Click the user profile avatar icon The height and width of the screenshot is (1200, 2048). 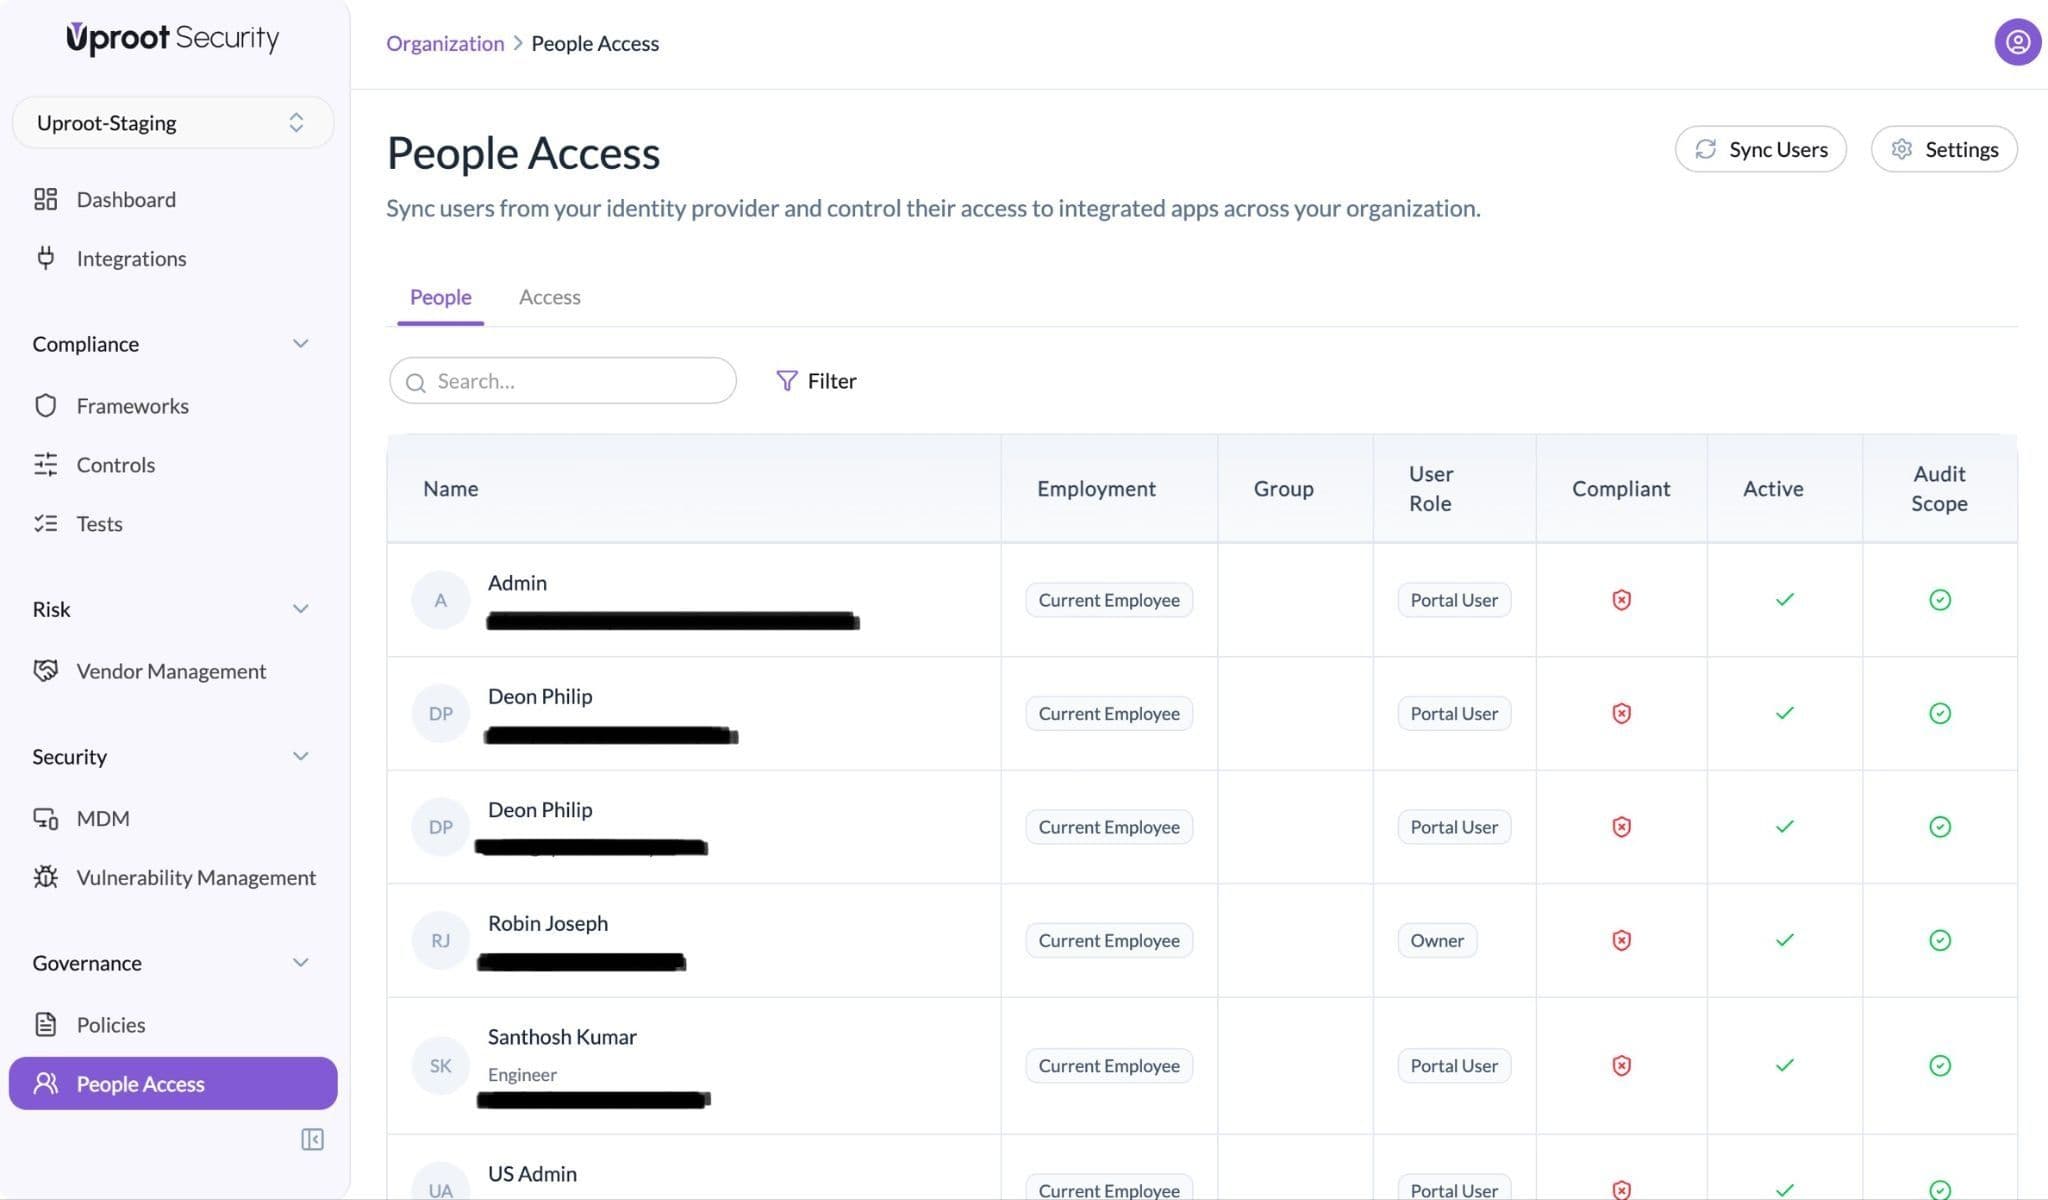(x=2017, y=42)
